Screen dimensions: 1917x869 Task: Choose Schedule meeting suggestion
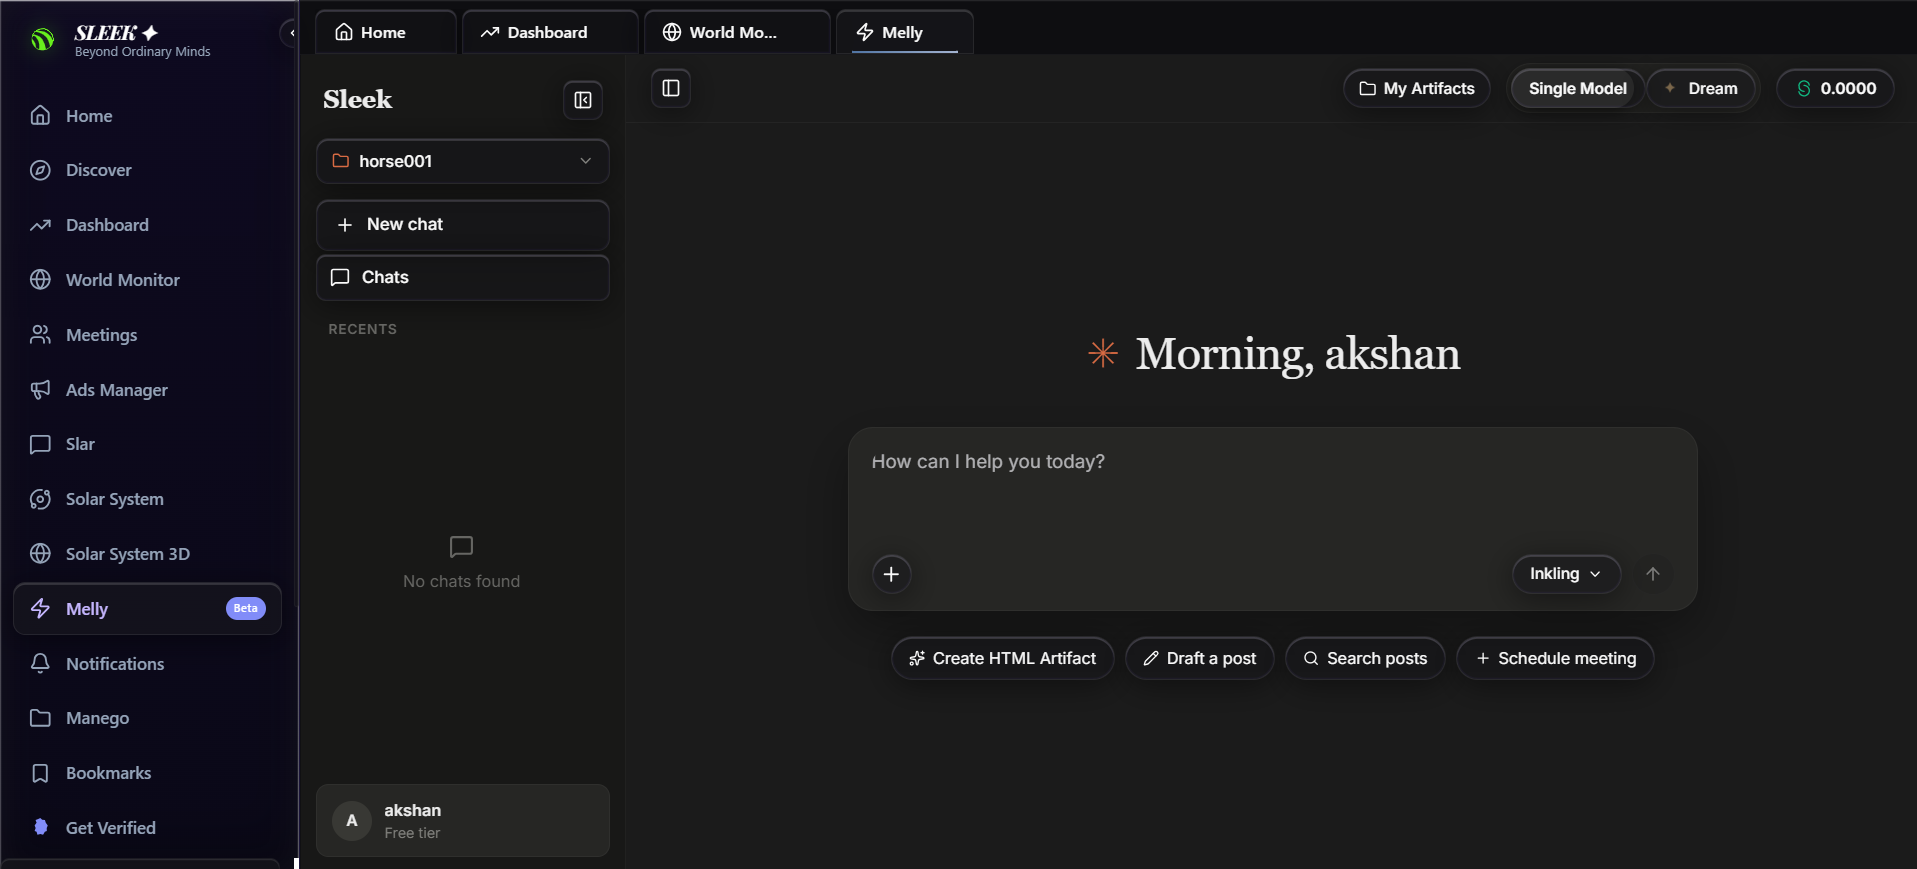pos(1555,658)
